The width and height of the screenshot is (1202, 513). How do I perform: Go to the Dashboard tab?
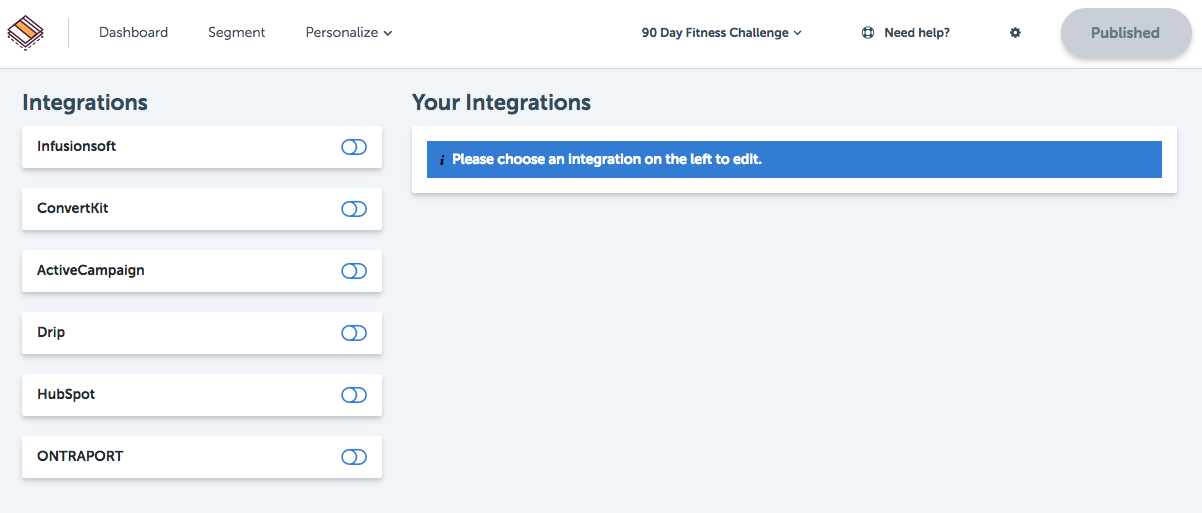coord(133,33)
